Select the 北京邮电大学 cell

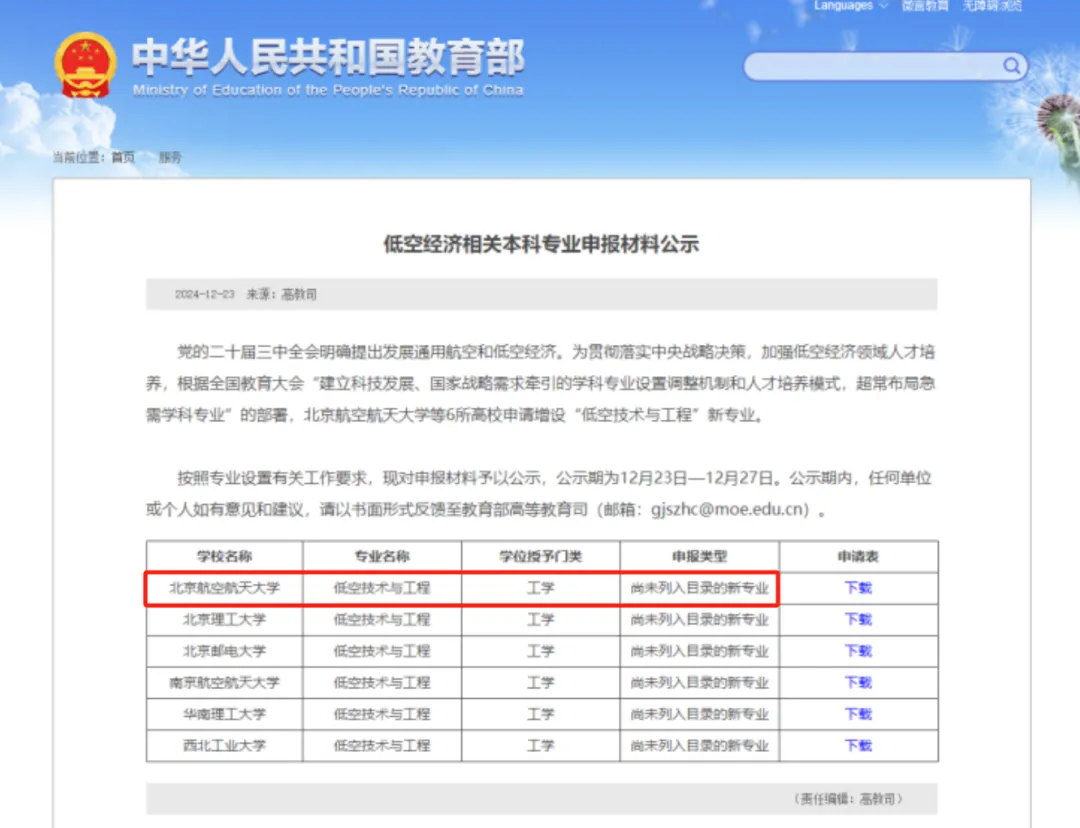225,651
